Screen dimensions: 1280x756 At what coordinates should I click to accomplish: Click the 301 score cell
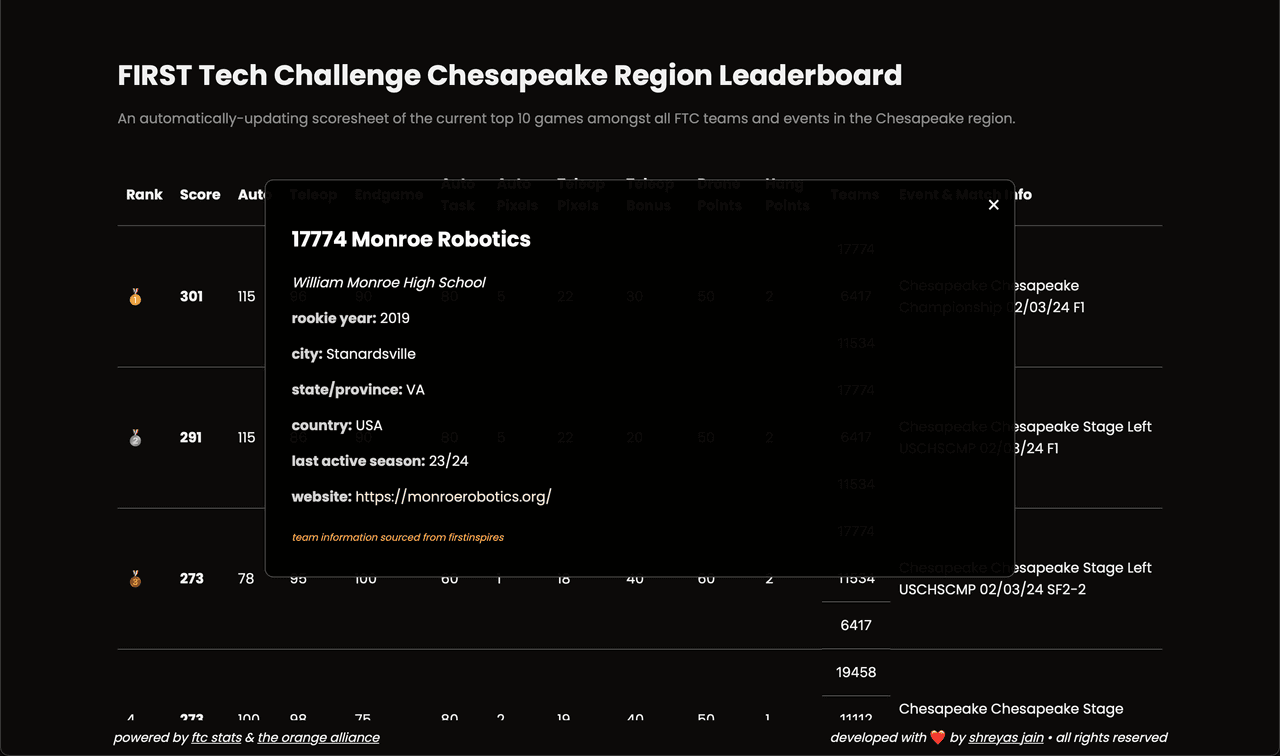[191, 297]
